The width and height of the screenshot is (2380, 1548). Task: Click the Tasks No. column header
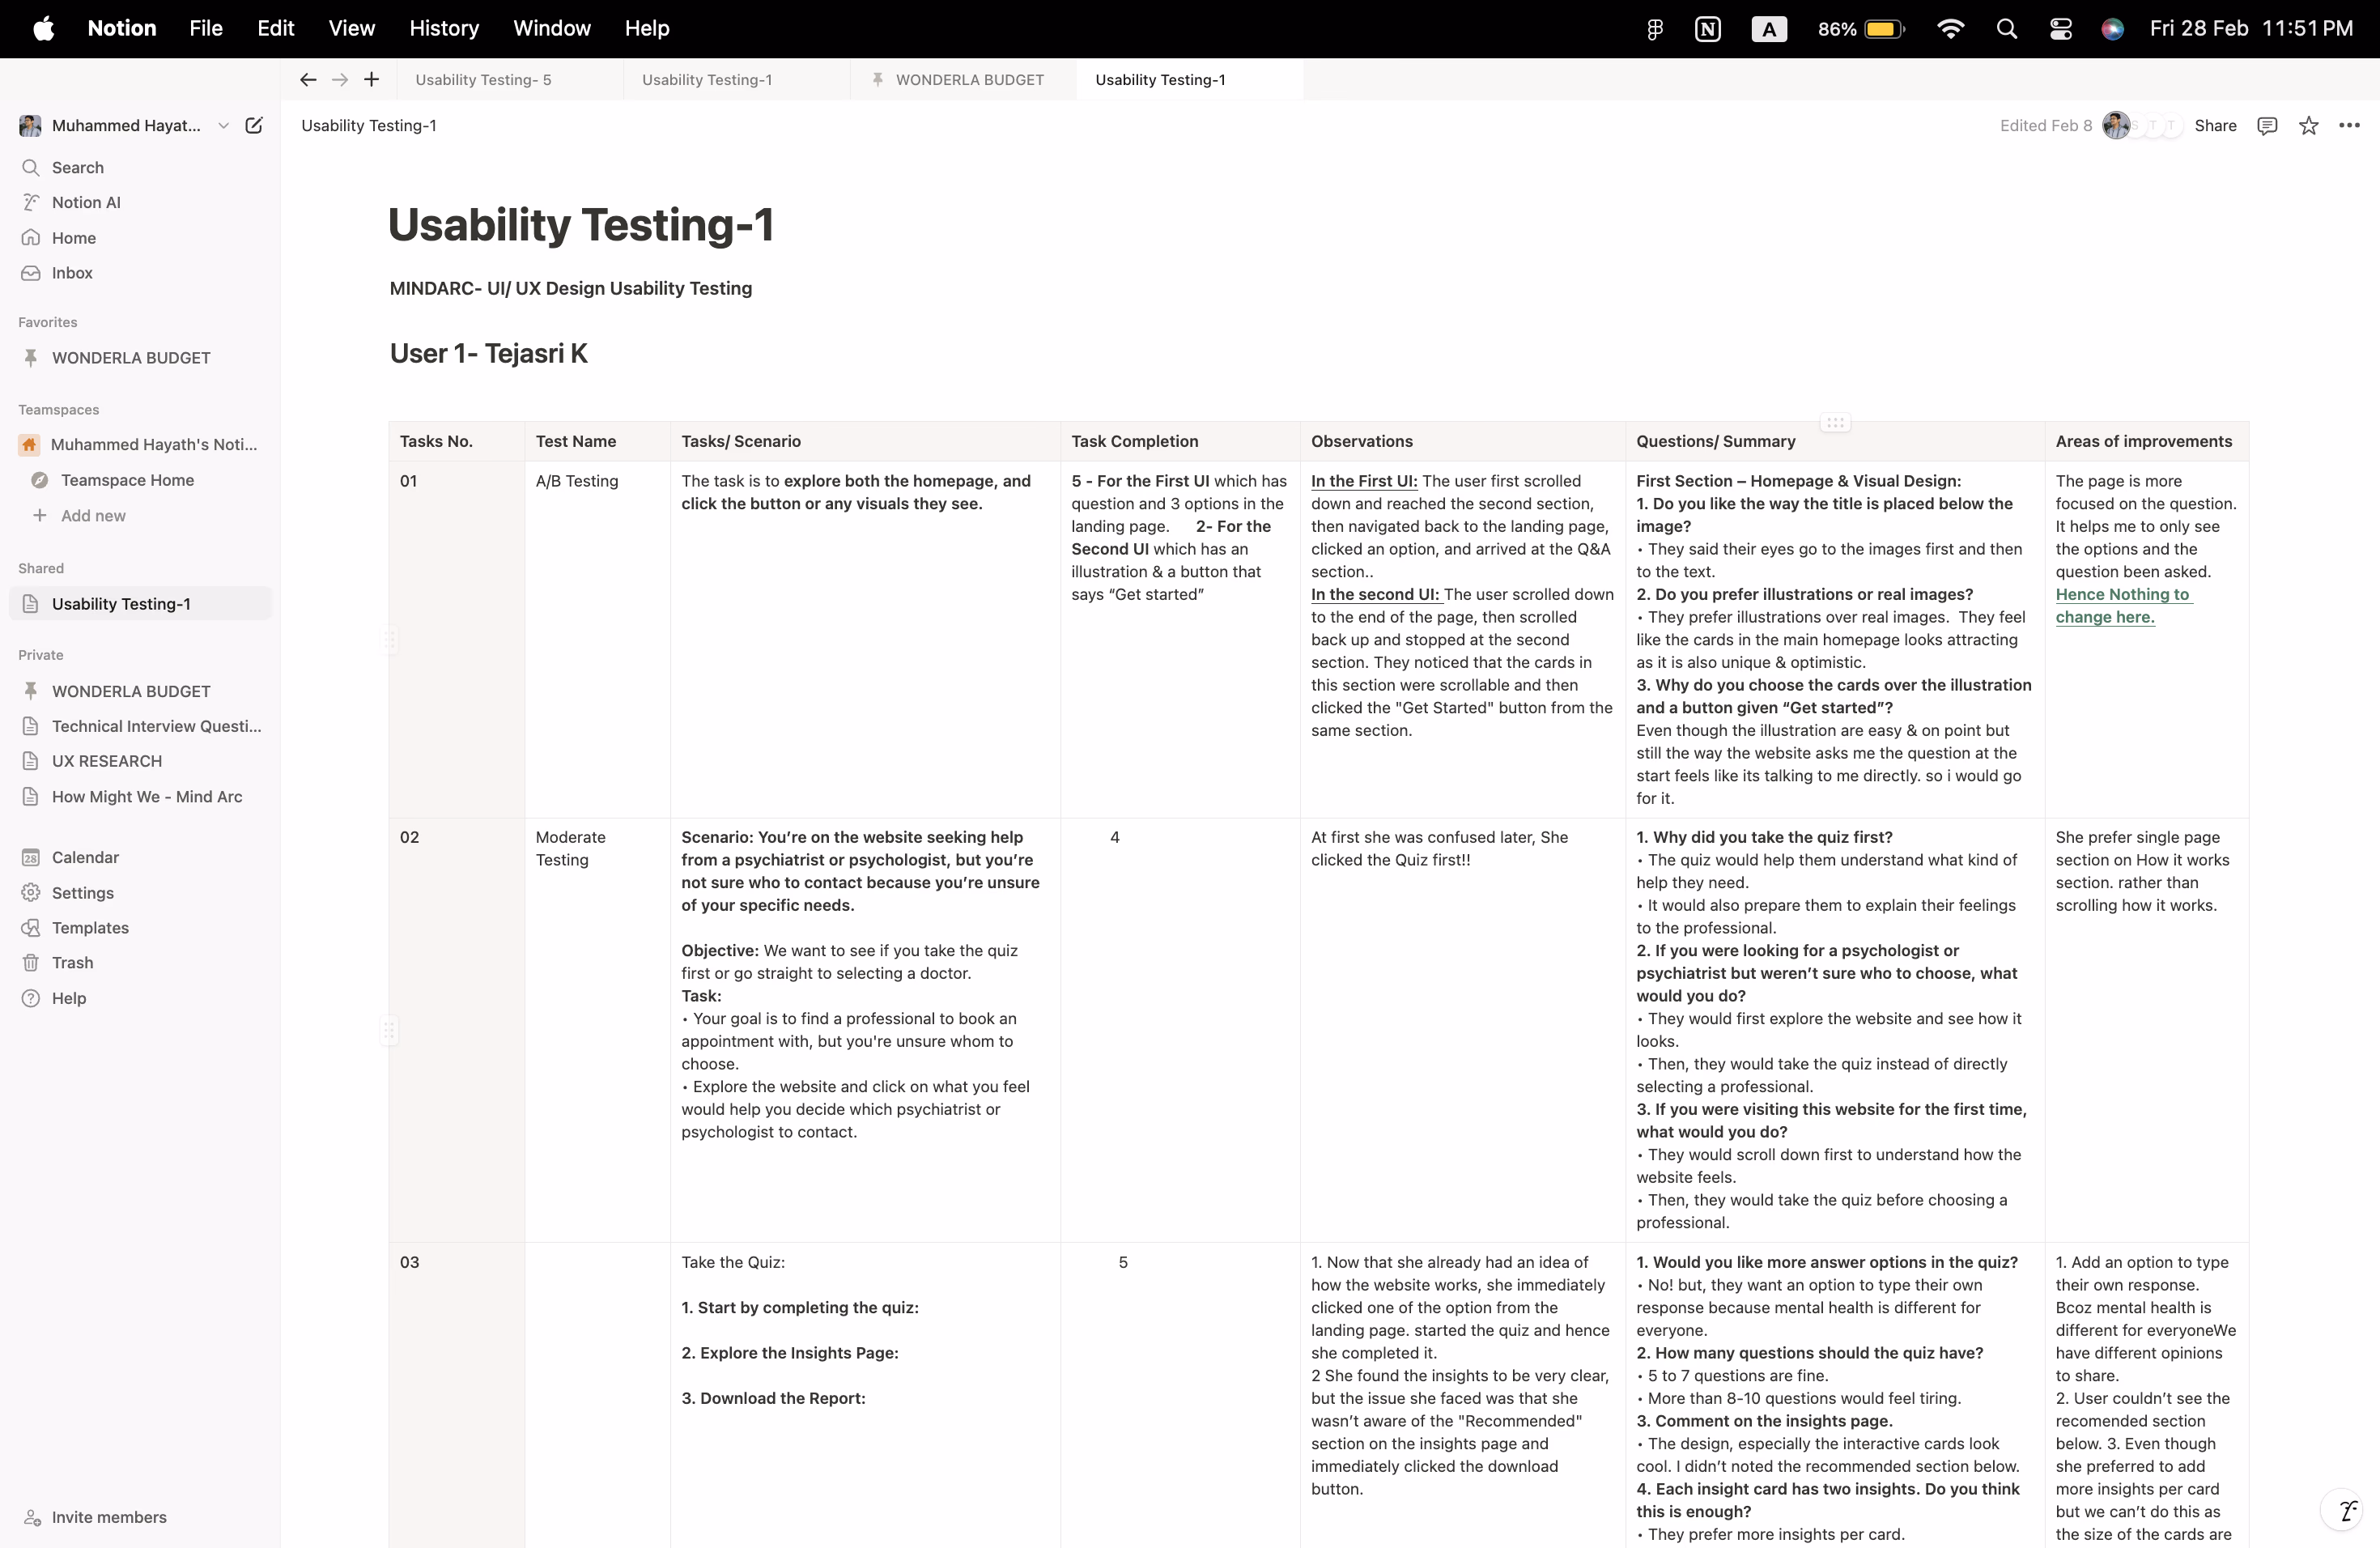[x=457, y=441]
